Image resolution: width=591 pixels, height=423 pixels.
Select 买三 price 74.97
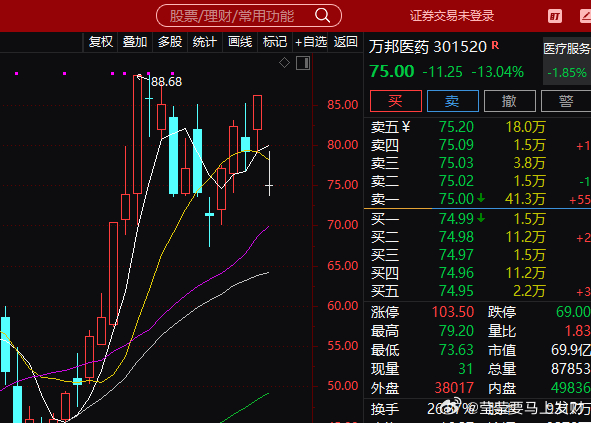coord(456,255)
